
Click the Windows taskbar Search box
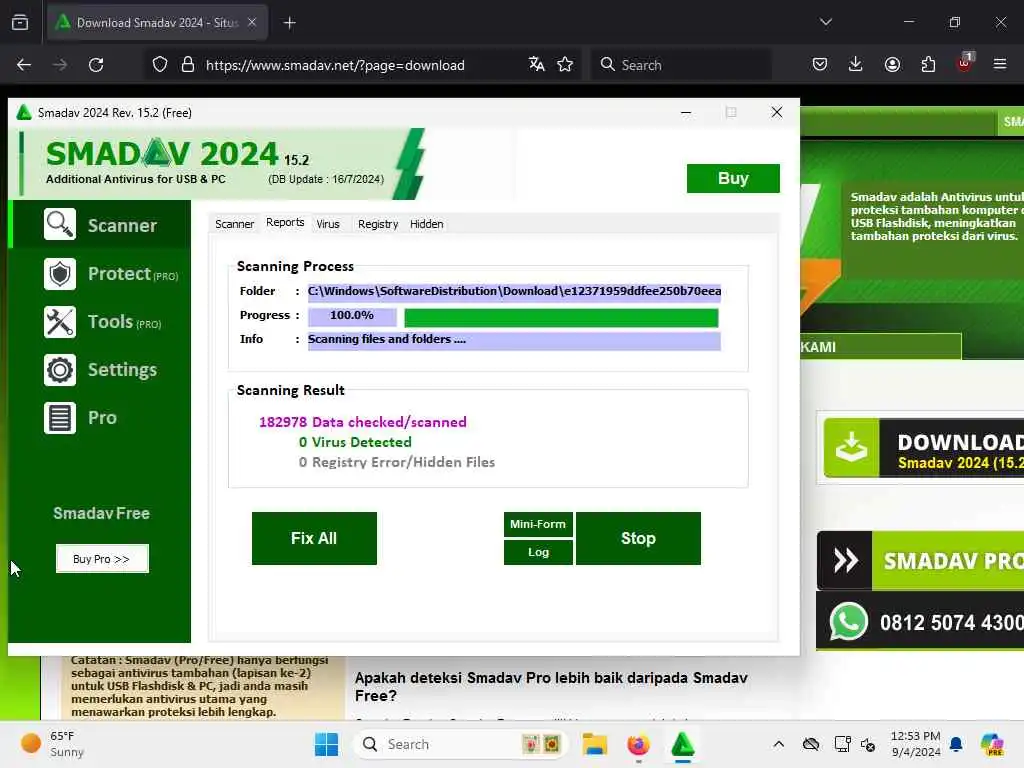tap(460, 744)
